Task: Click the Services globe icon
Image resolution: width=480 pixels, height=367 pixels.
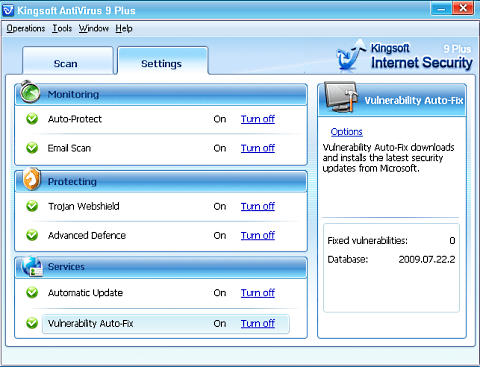Action: (32, 266)
